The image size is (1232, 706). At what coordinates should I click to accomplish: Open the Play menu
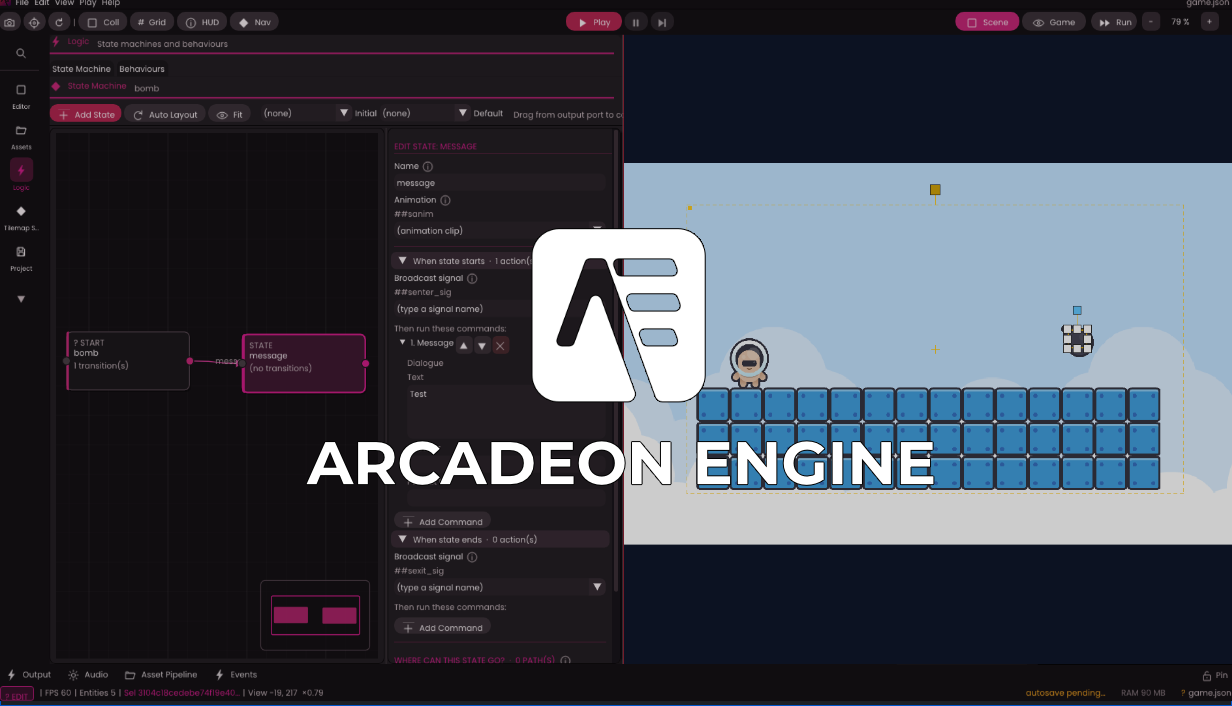click(88, 4)
